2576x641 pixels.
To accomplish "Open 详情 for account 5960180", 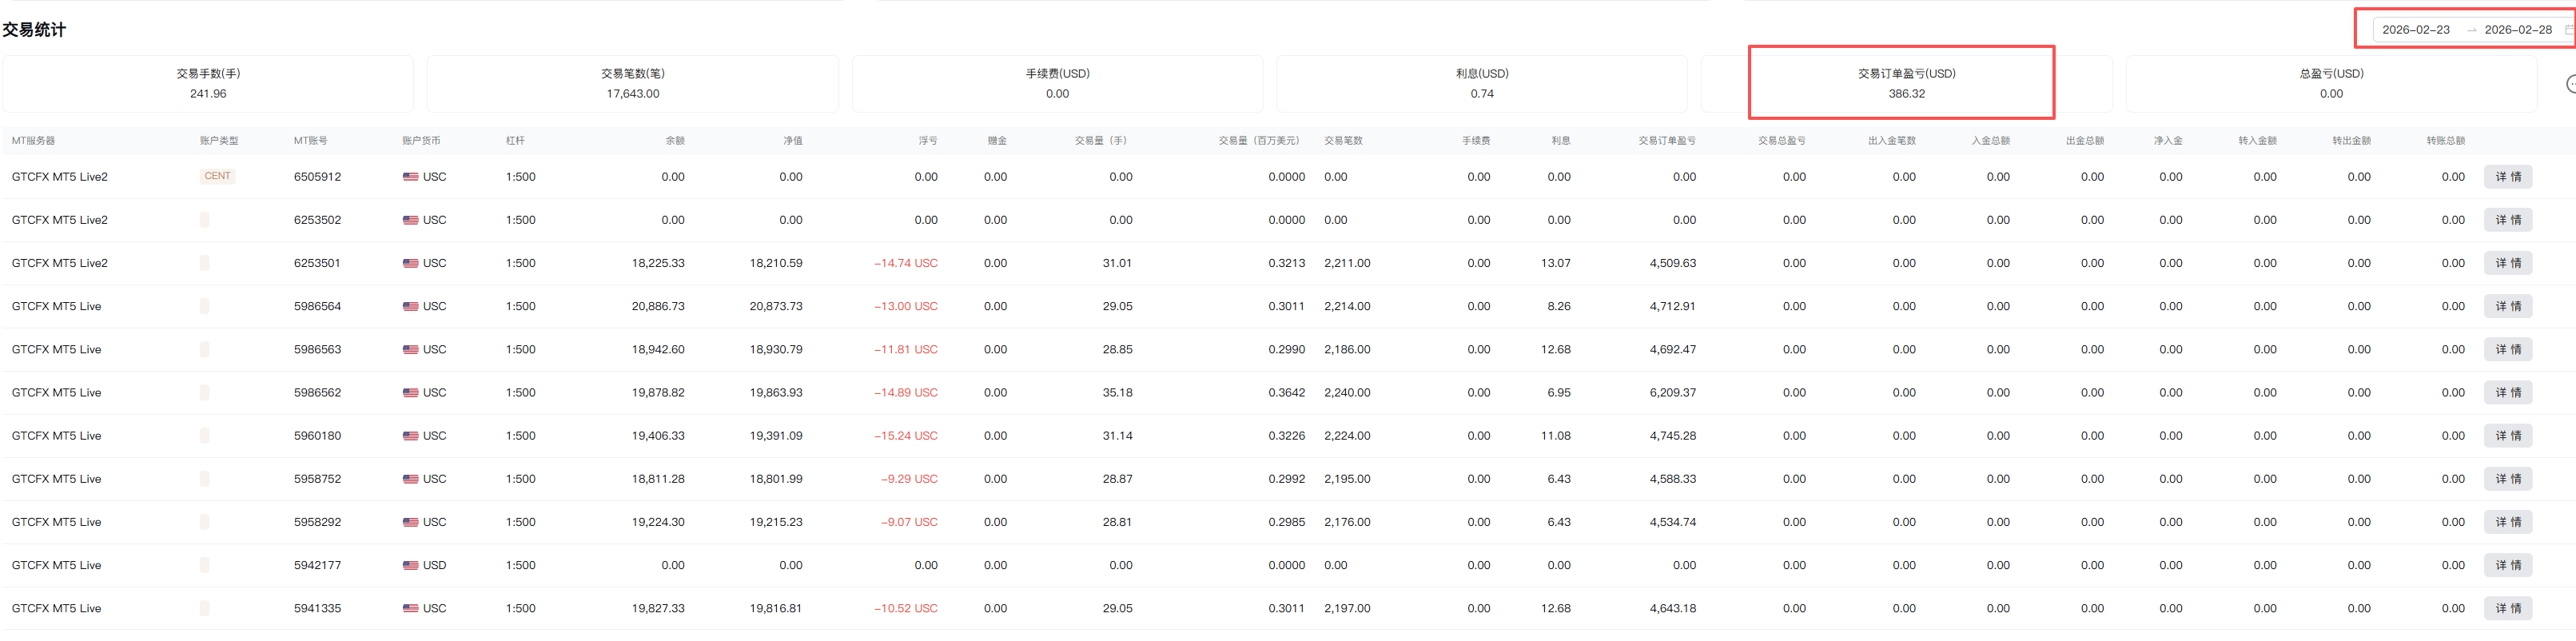I will [x=2507, y=436].
